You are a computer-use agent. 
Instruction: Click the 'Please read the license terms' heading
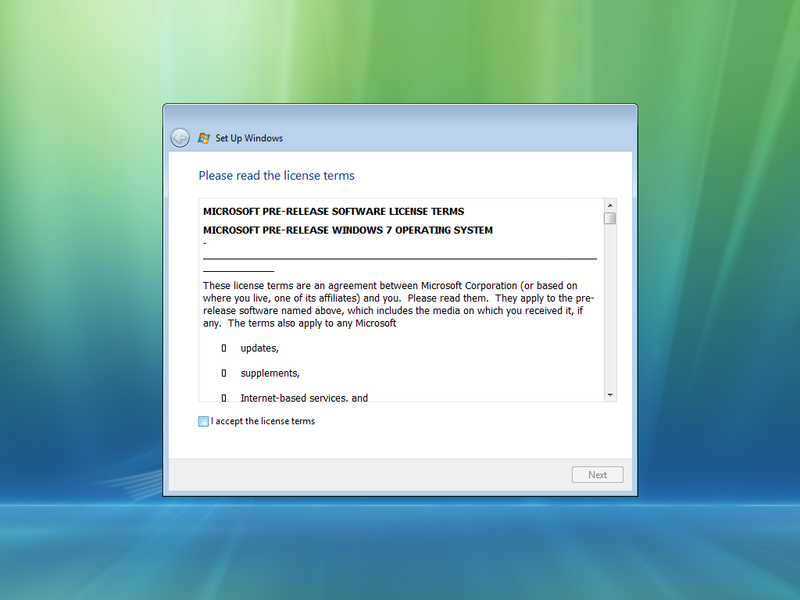pos(276,176)
